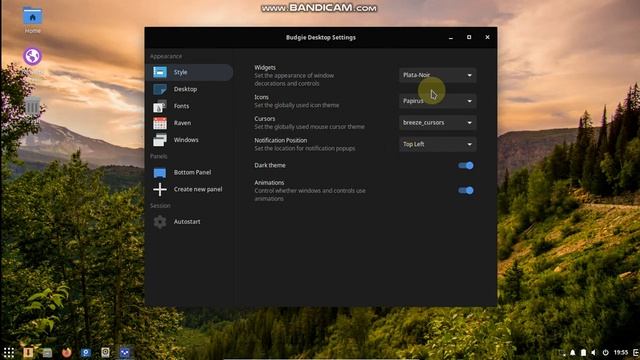Close the Budgie Desktop Settings window
The width and height of the screenshot is (640, 360).
coord(487,37)
